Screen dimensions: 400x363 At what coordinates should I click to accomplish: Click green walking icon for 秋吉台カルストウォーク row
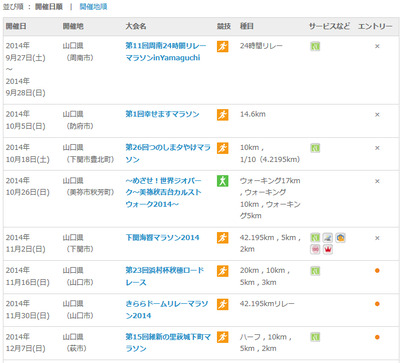point(223,181)
